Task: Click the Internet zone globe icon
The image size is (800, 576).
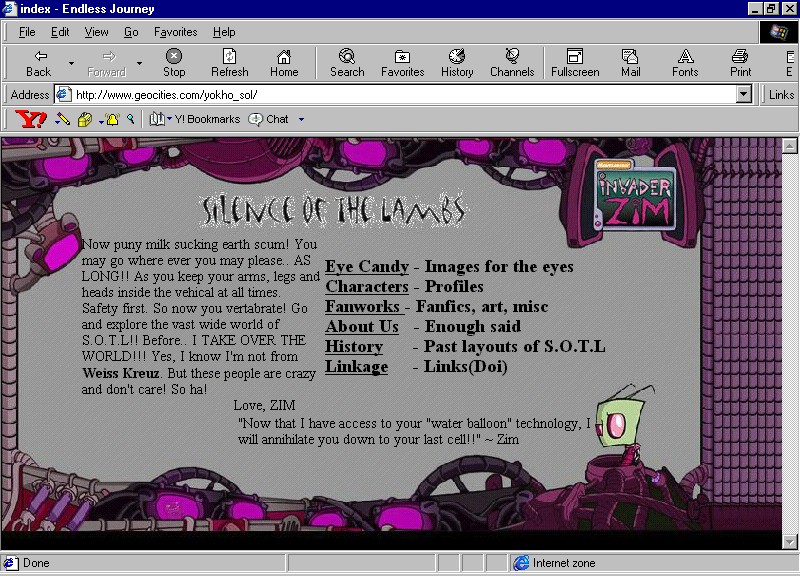Action: pyautogui.click(x=521, y=563)
